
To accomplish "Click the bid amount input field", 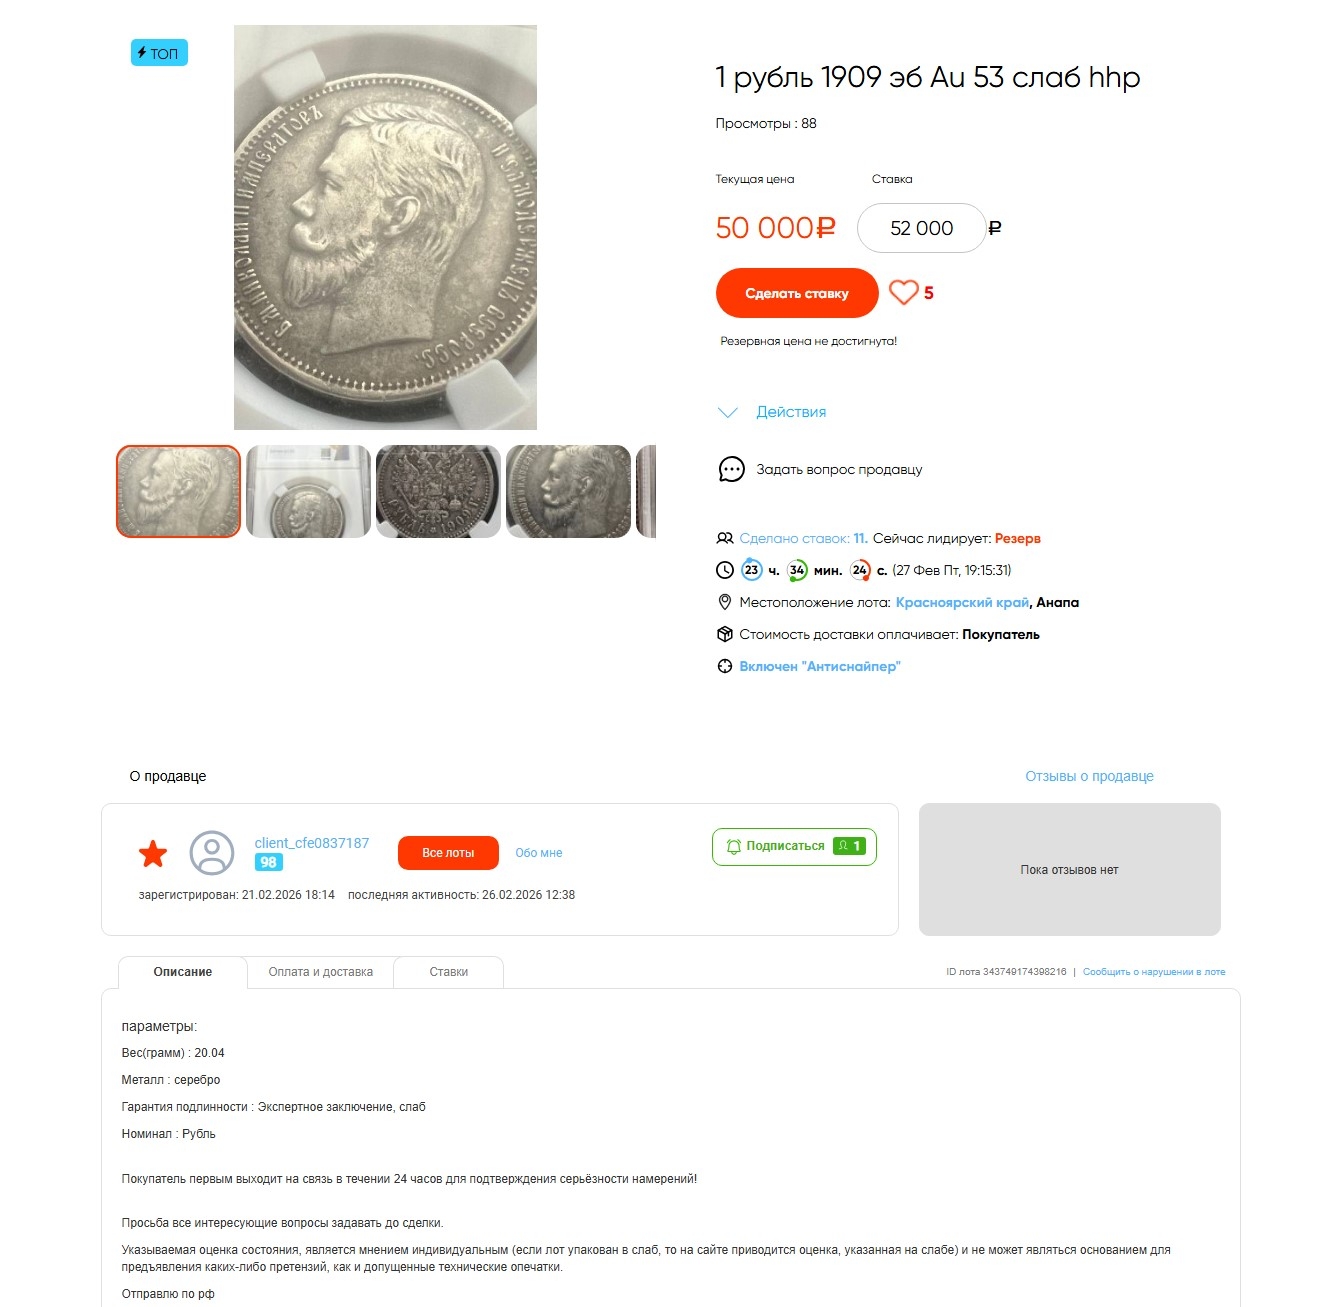I will tap(922, 228).
